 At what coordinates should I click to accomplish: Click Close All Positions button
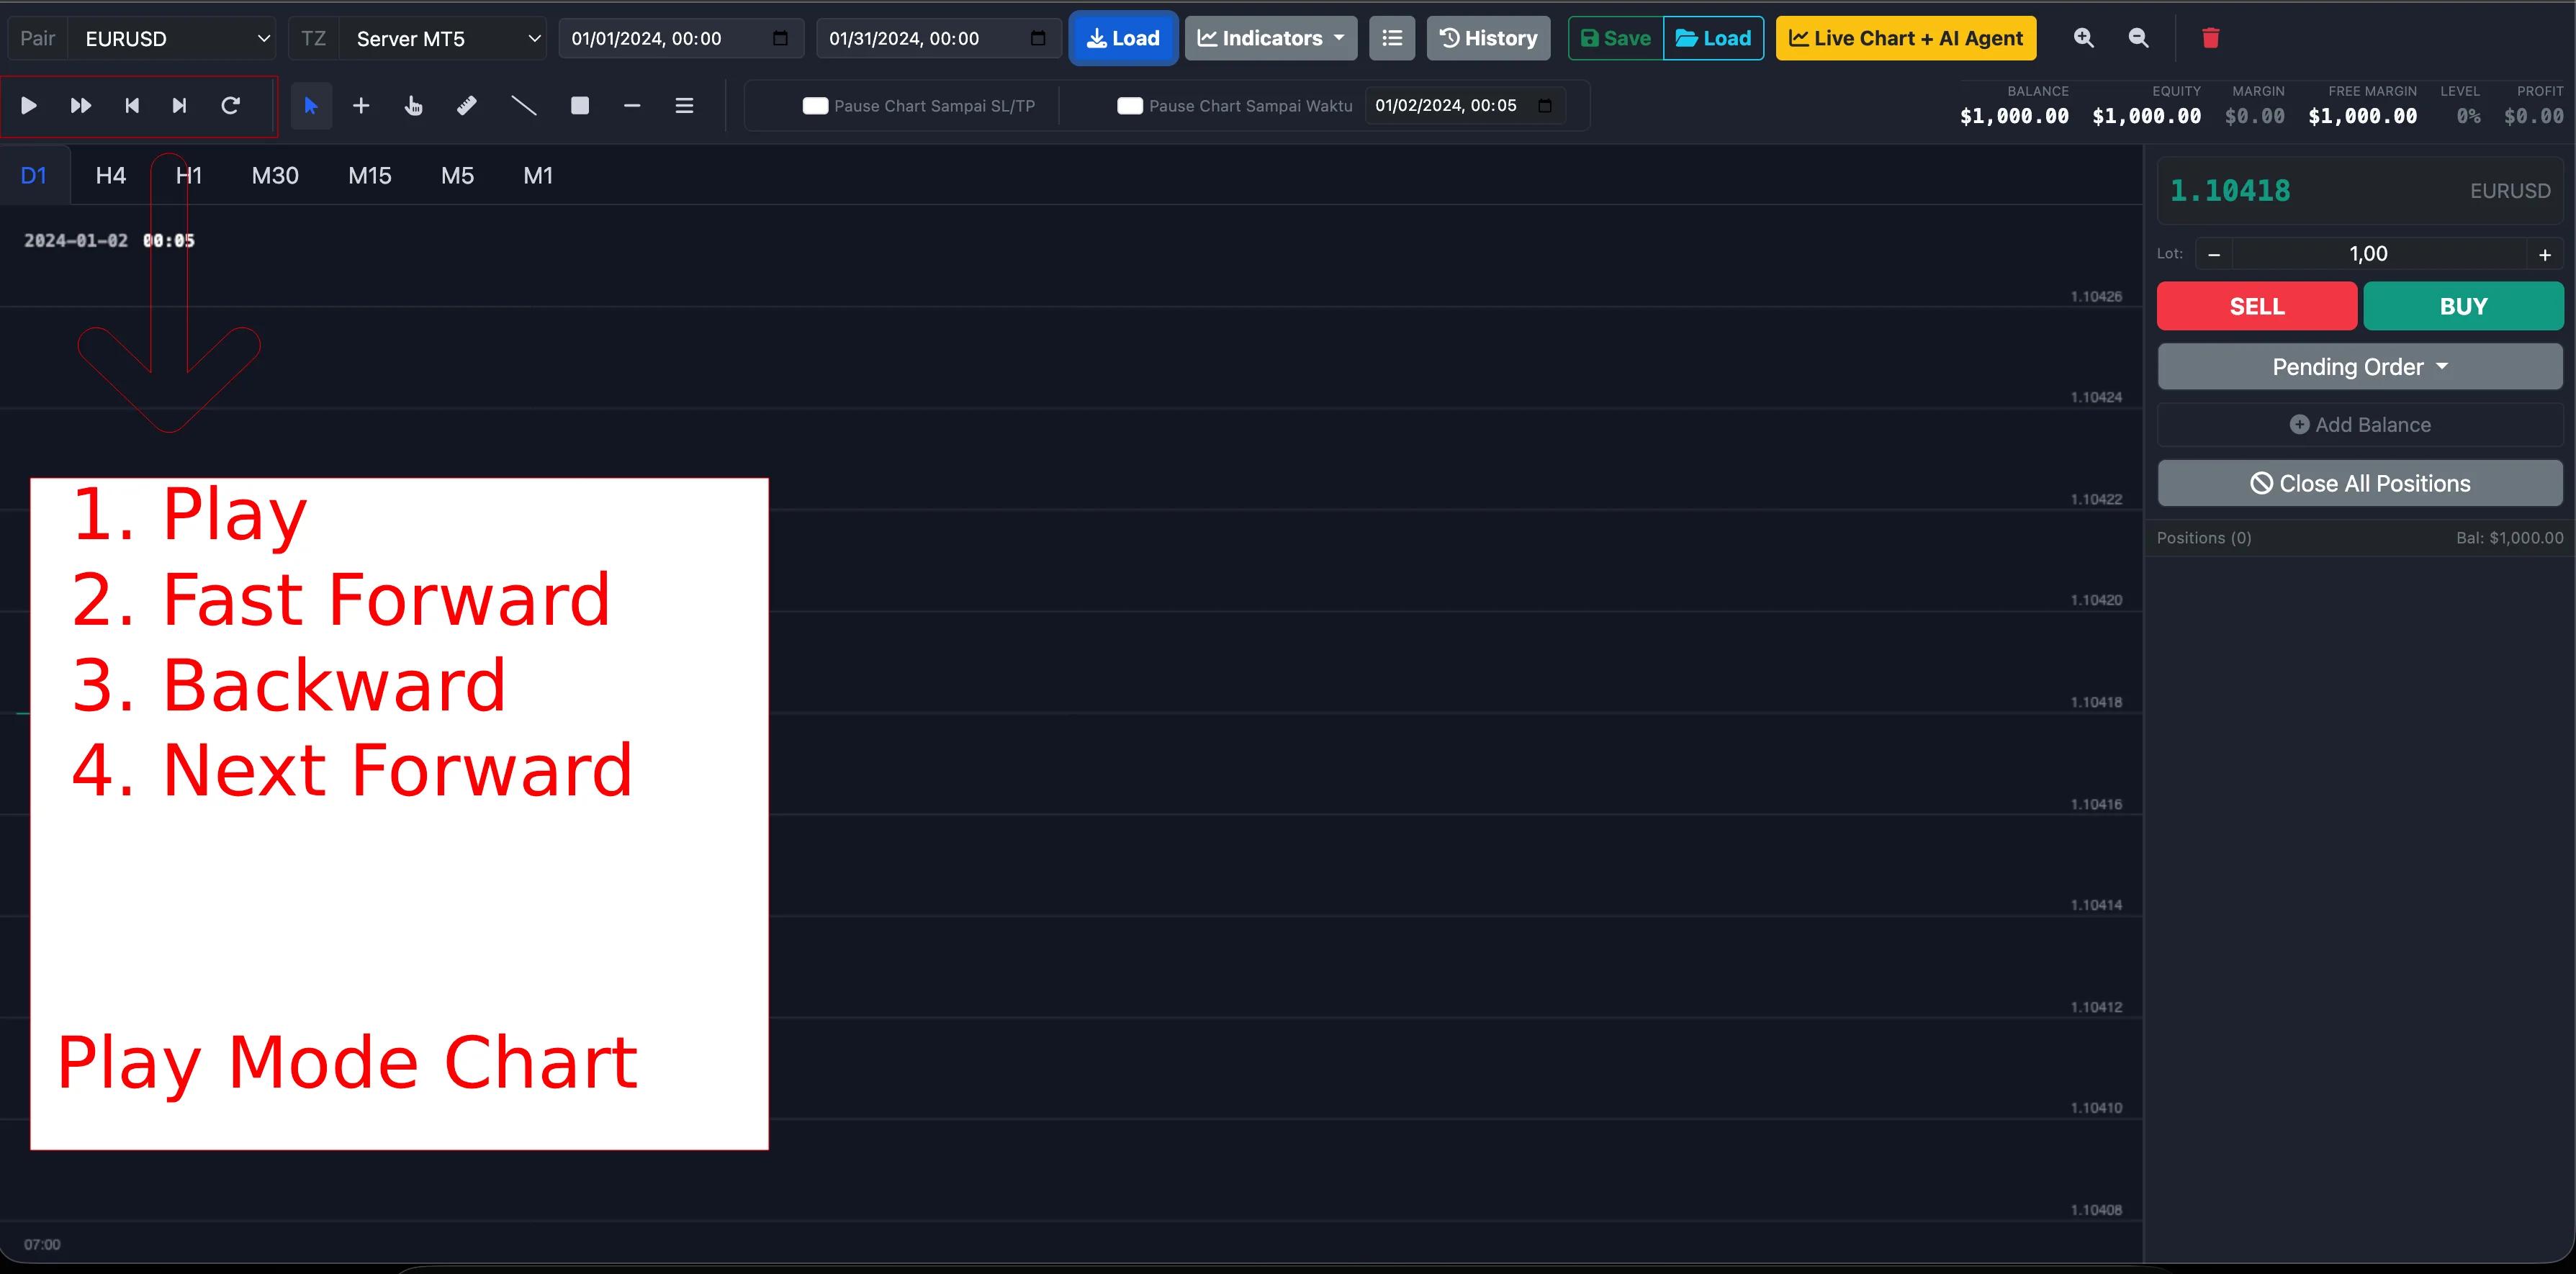tap(2359, 484)
